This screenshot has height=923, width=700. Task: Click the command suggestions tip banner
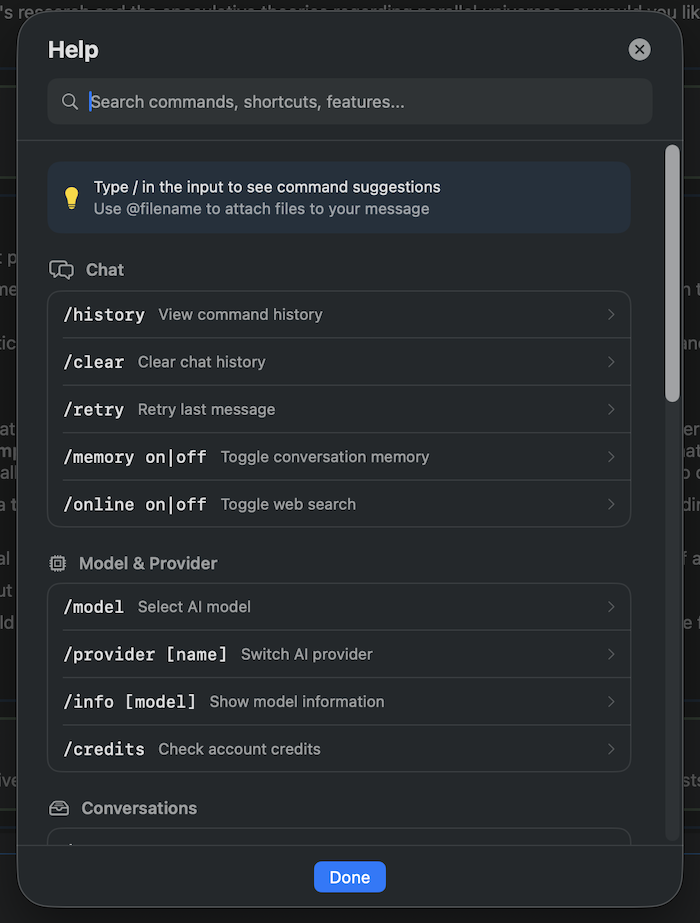click(x=340, y=198)
